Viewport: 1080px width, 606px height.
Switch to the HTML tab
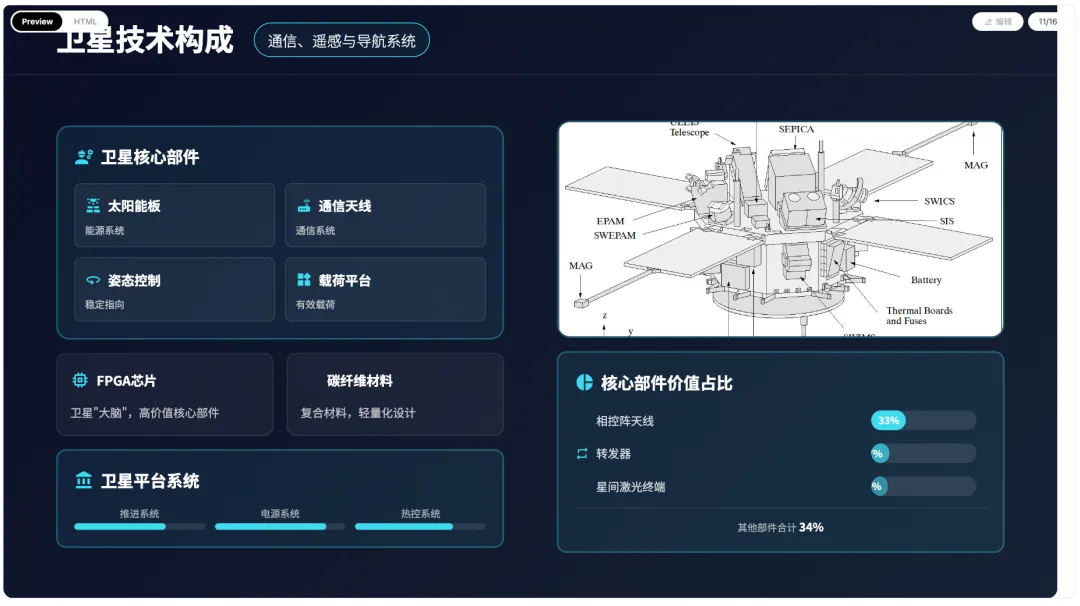[x=85, y=21]
